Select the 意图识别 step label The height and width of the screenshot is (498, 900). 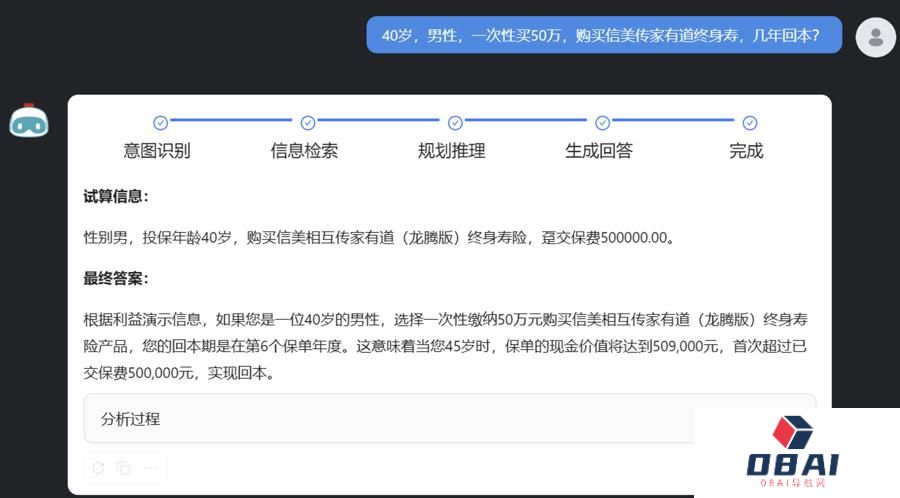point(157,151)
